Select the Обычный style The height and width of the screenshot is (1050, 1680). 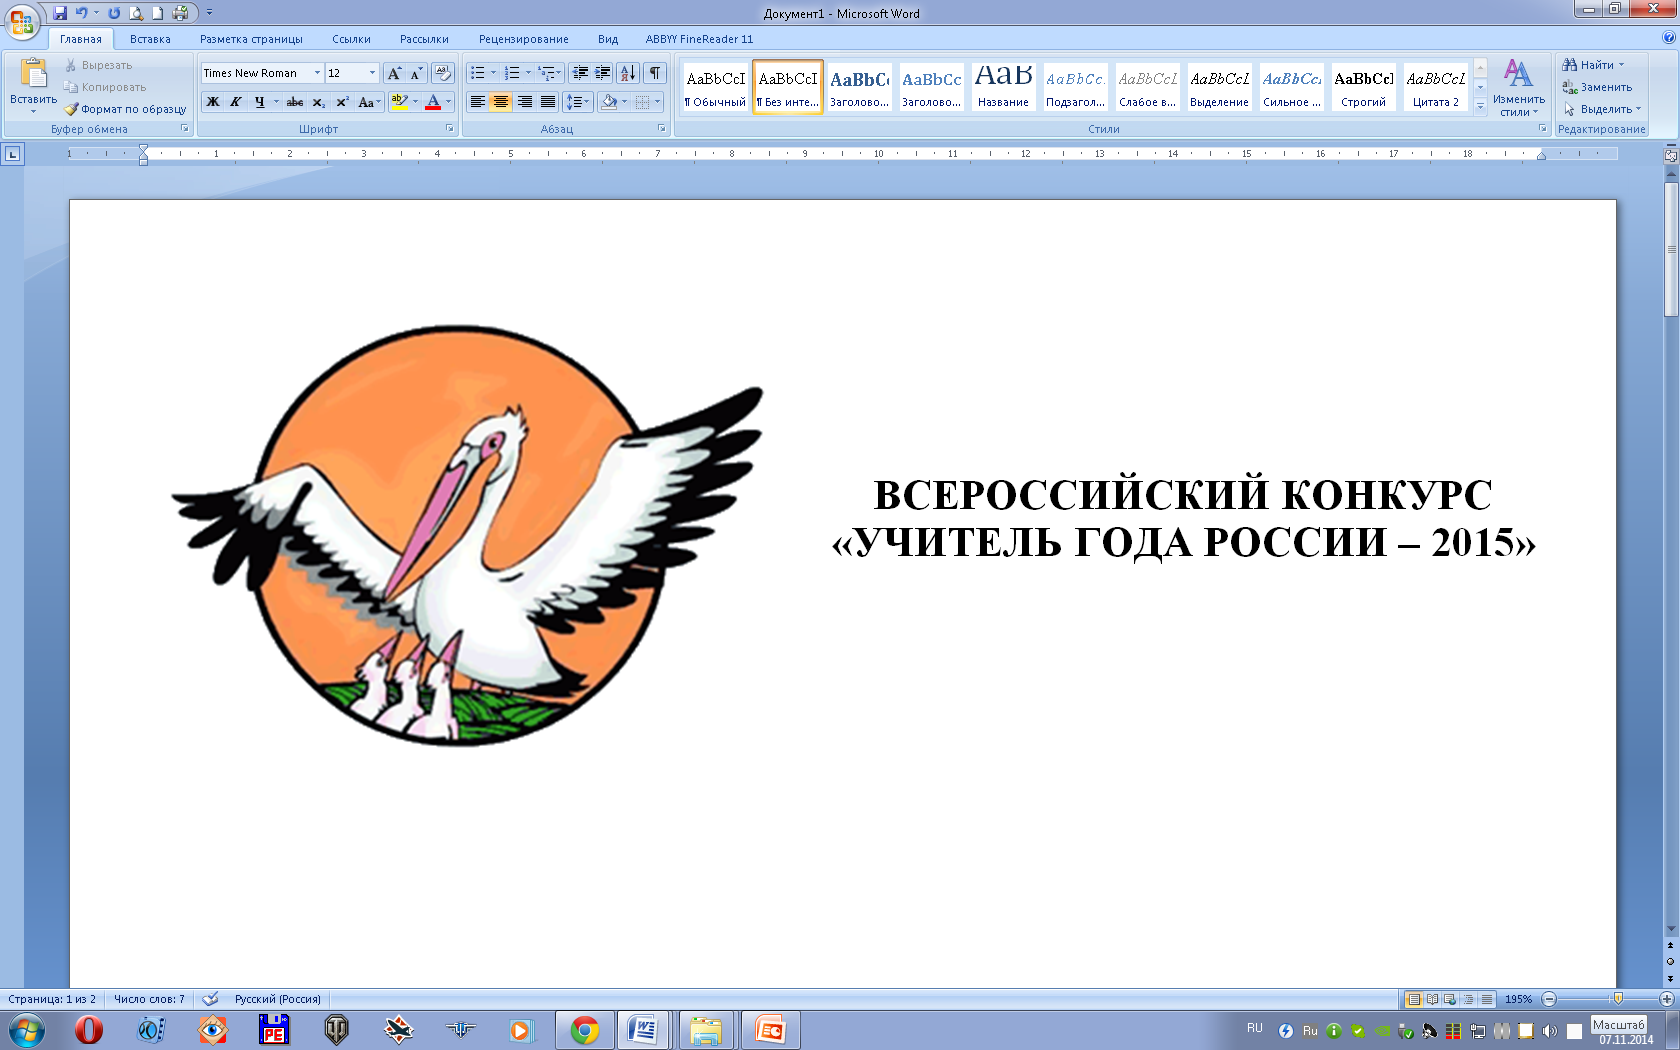pyautogui.click(x=716, y=87)
